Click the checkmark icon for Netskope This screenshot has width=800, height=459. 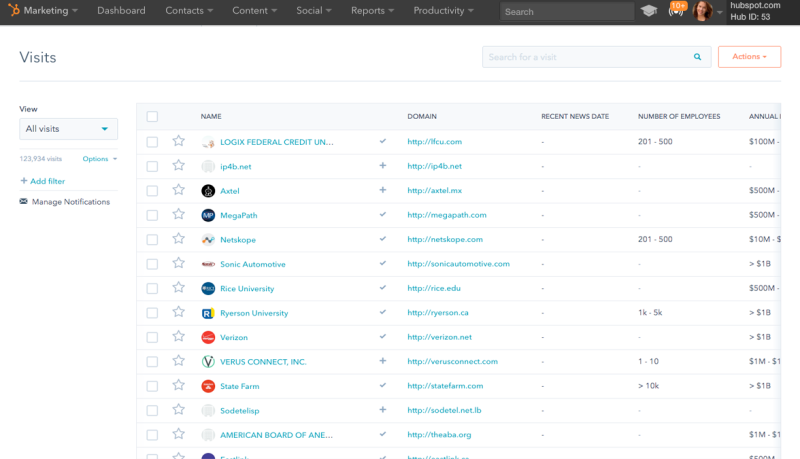(383, 239)
